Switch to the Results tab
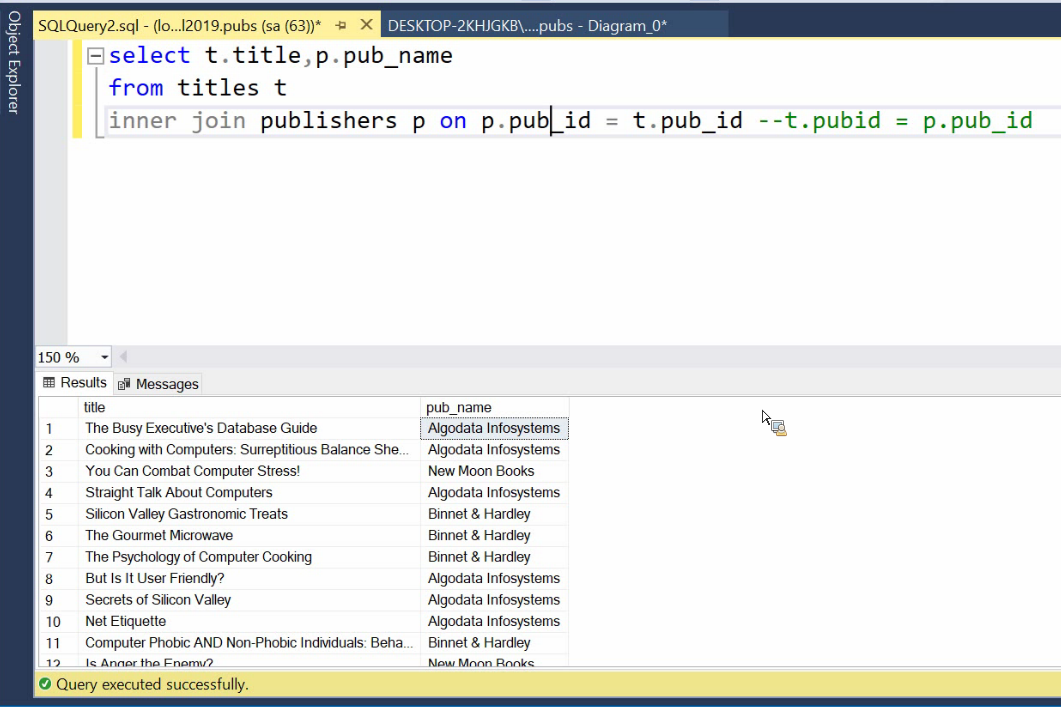 click(x=75, y=383)
